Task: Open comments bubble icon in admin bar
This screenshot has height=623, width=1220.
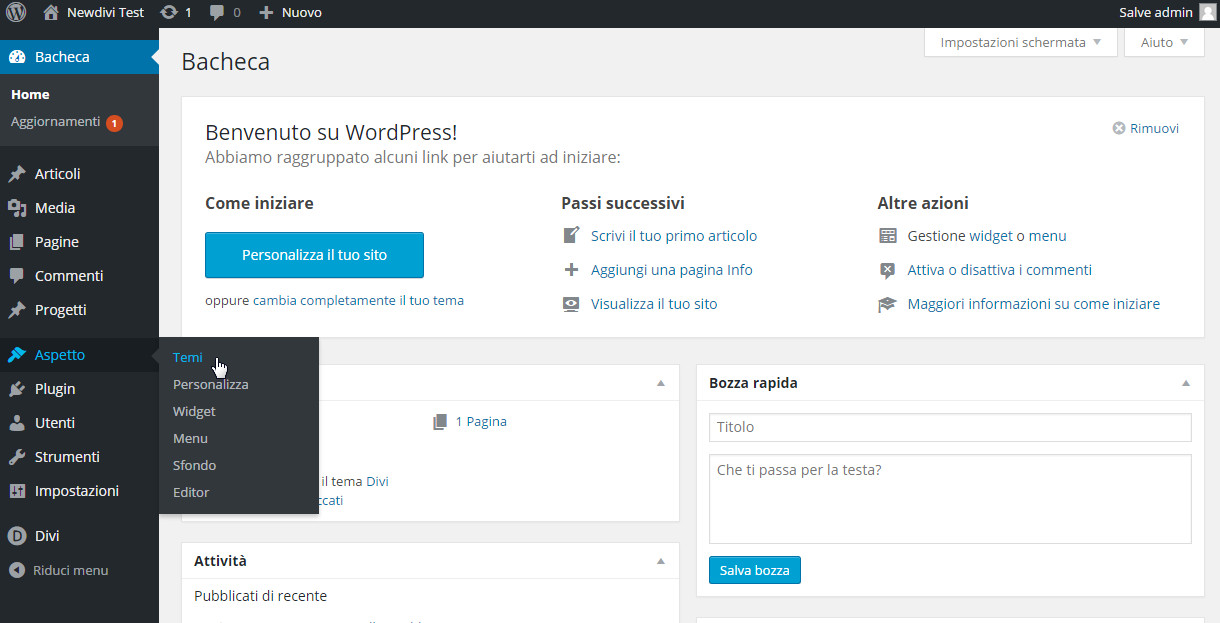Action: [x=217, y=13]
